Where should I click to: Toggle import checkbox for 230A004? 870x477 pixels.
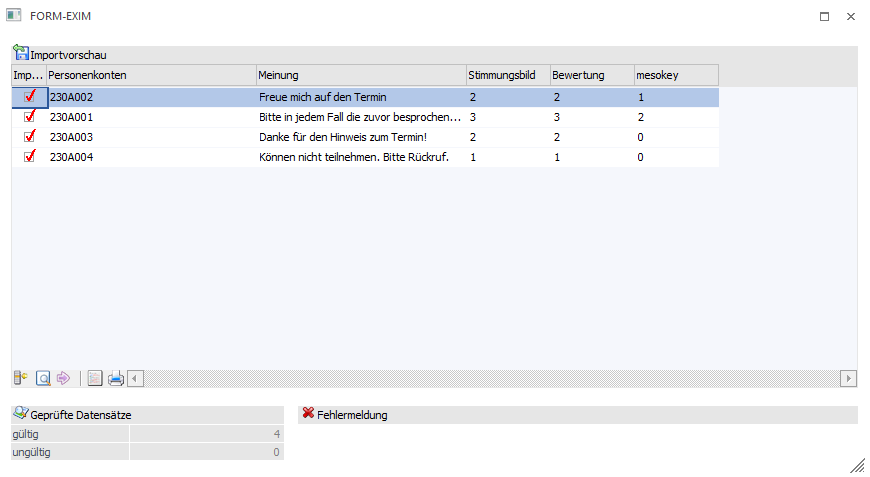(x=29, y=156)
